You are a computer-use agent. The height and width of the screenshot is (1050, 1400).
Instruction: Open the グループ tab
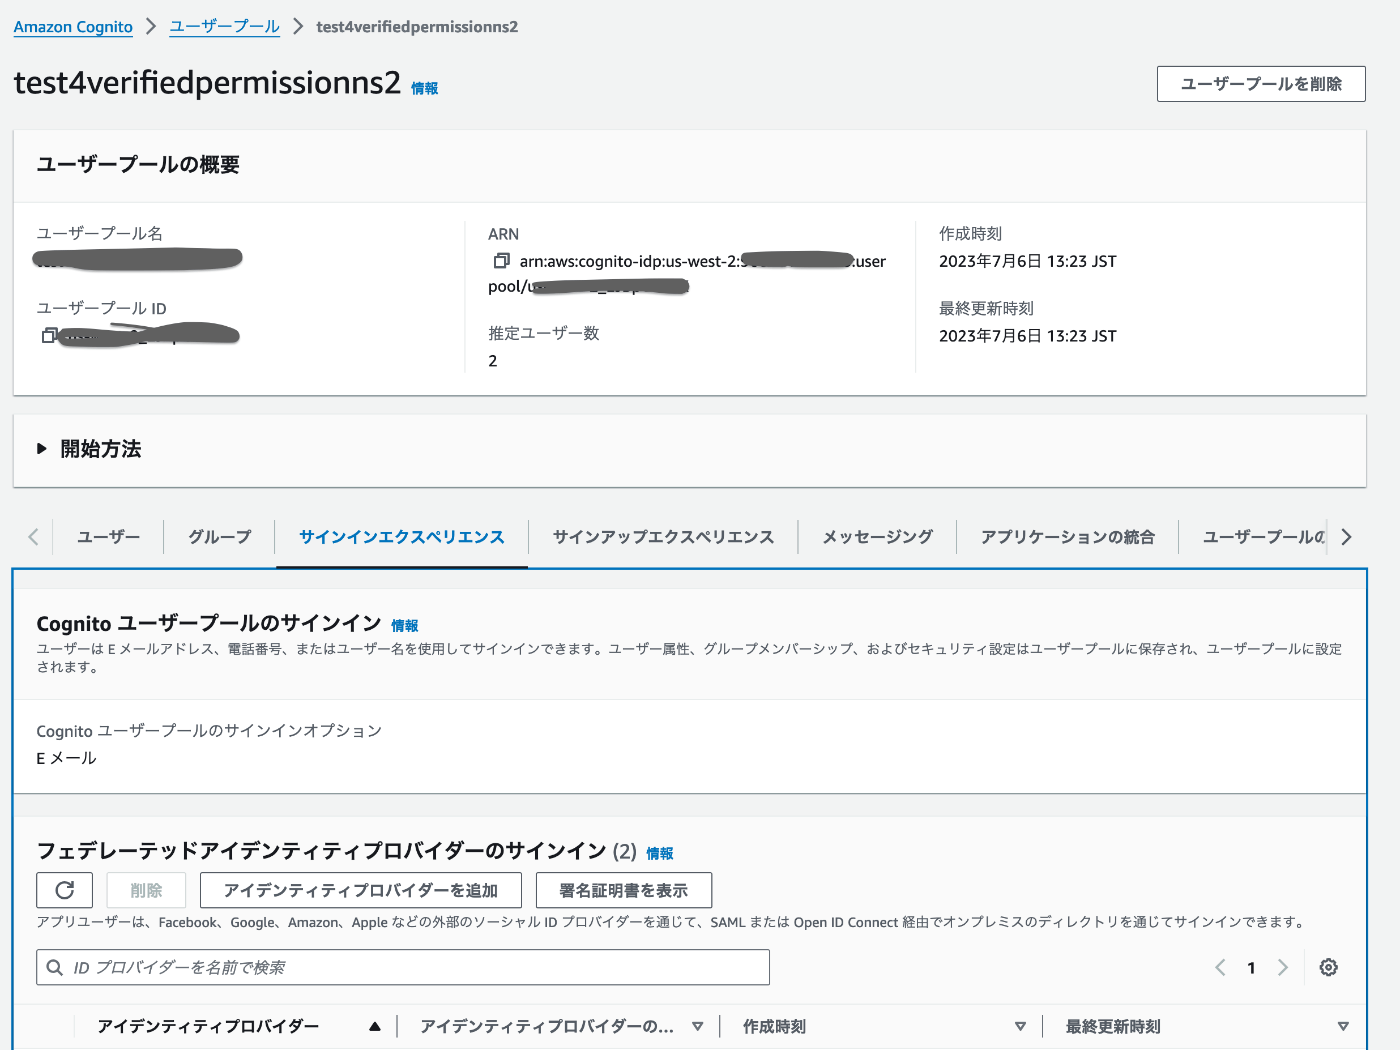(x=220, y=537)
